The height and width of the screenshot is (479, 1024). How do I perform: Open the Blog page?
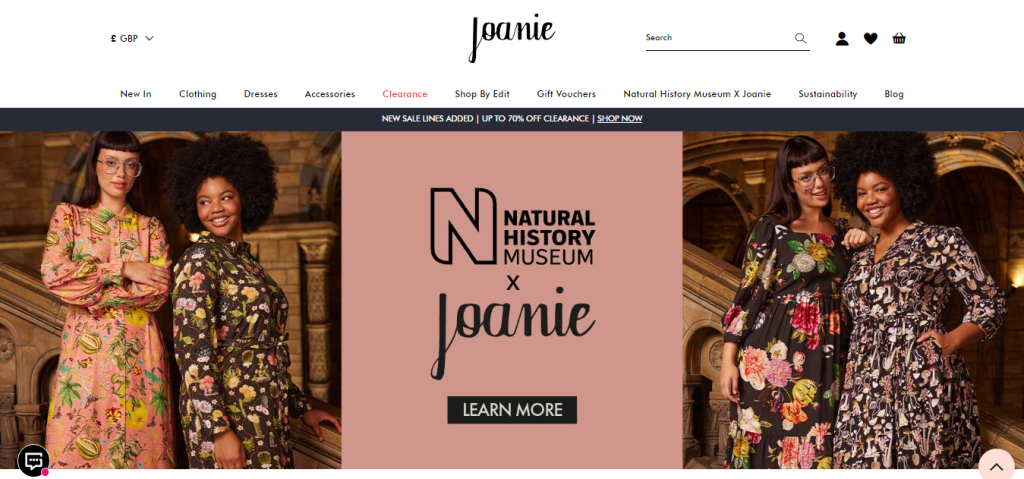pos(894,94)
